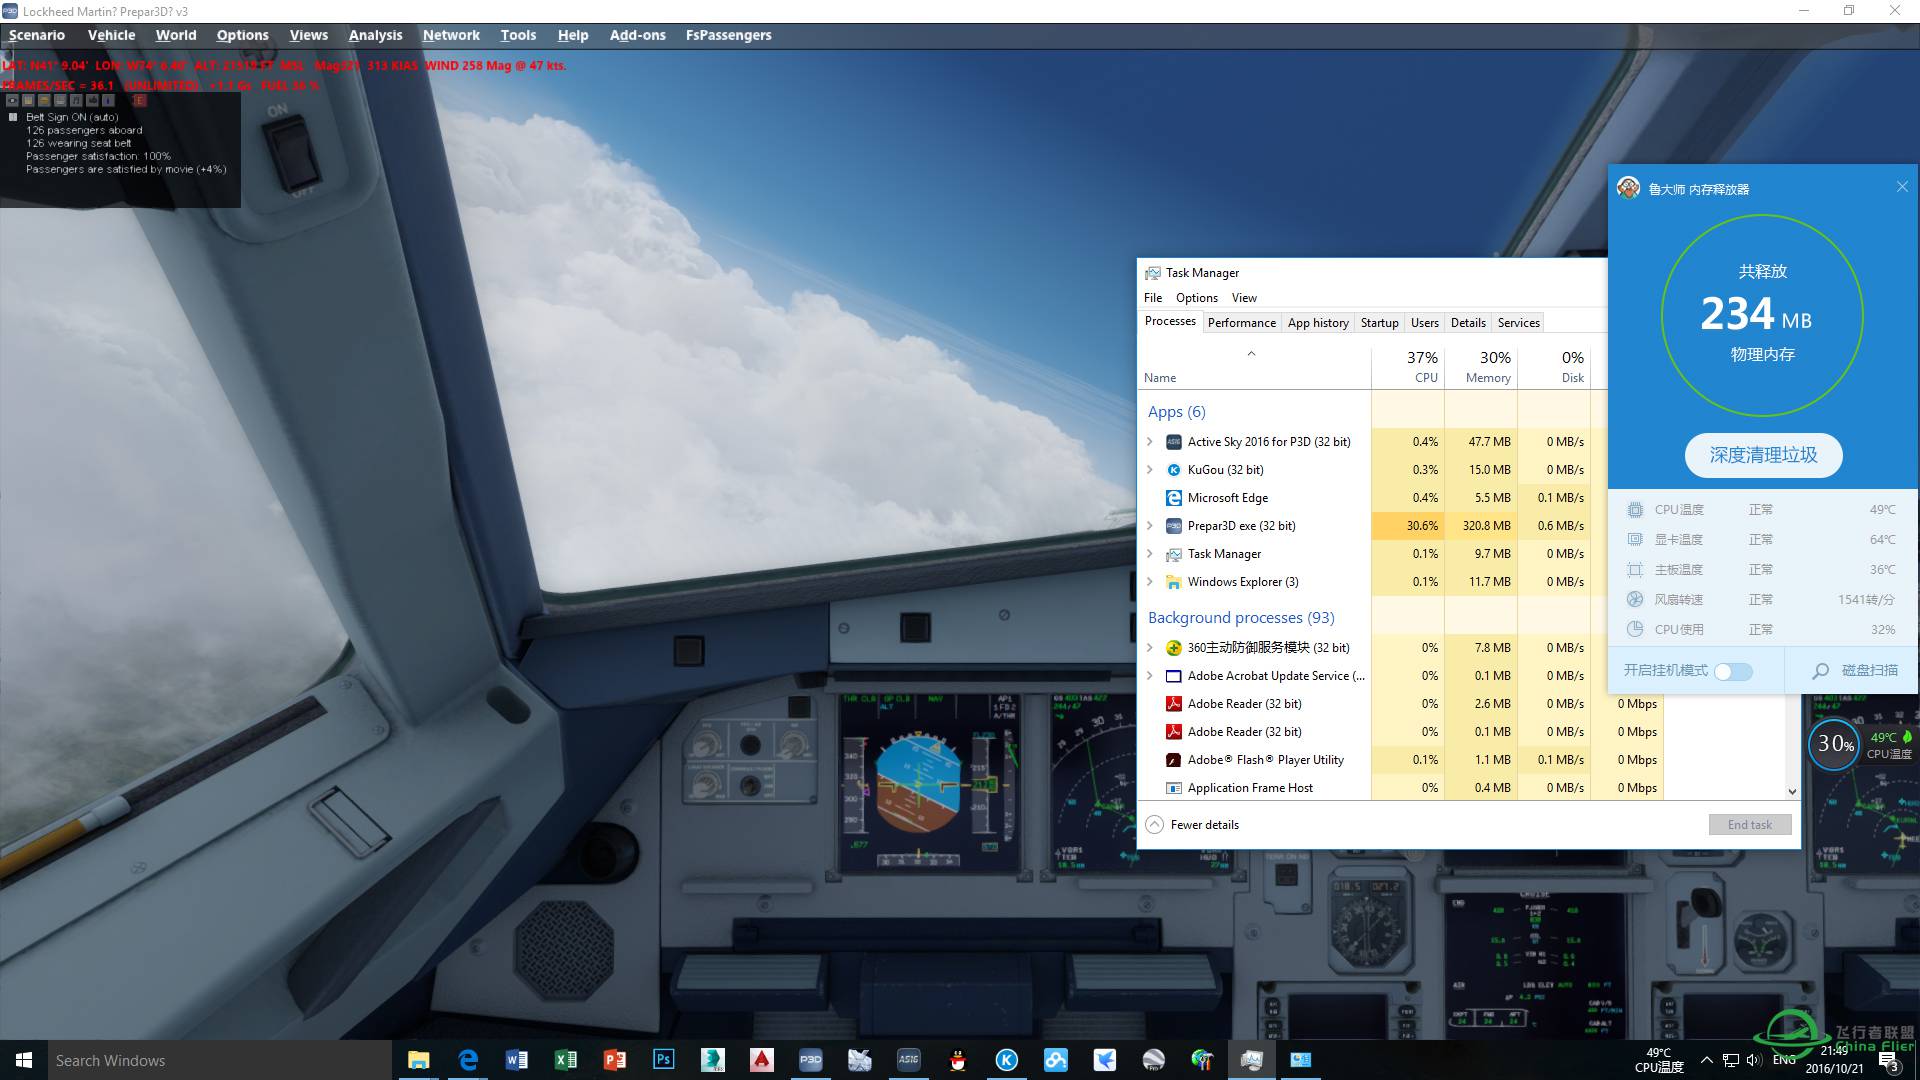The image size is (1920, 1080).
Task: Open the Analysis menu in P3D
Action: pos(373,34)
